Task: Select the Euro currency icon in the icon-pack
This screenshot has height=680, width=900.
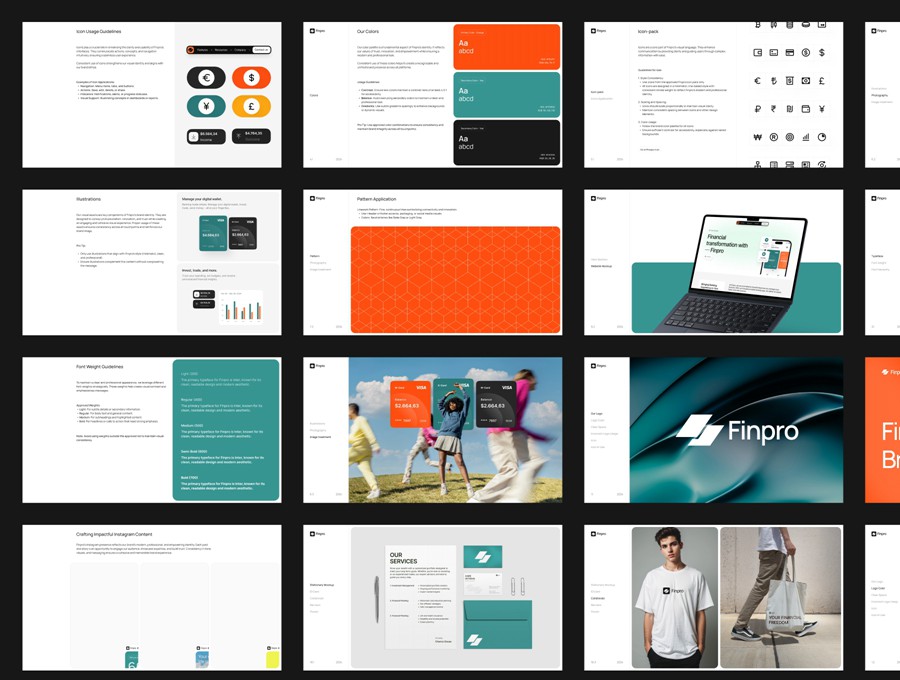Action: (757, 80)
